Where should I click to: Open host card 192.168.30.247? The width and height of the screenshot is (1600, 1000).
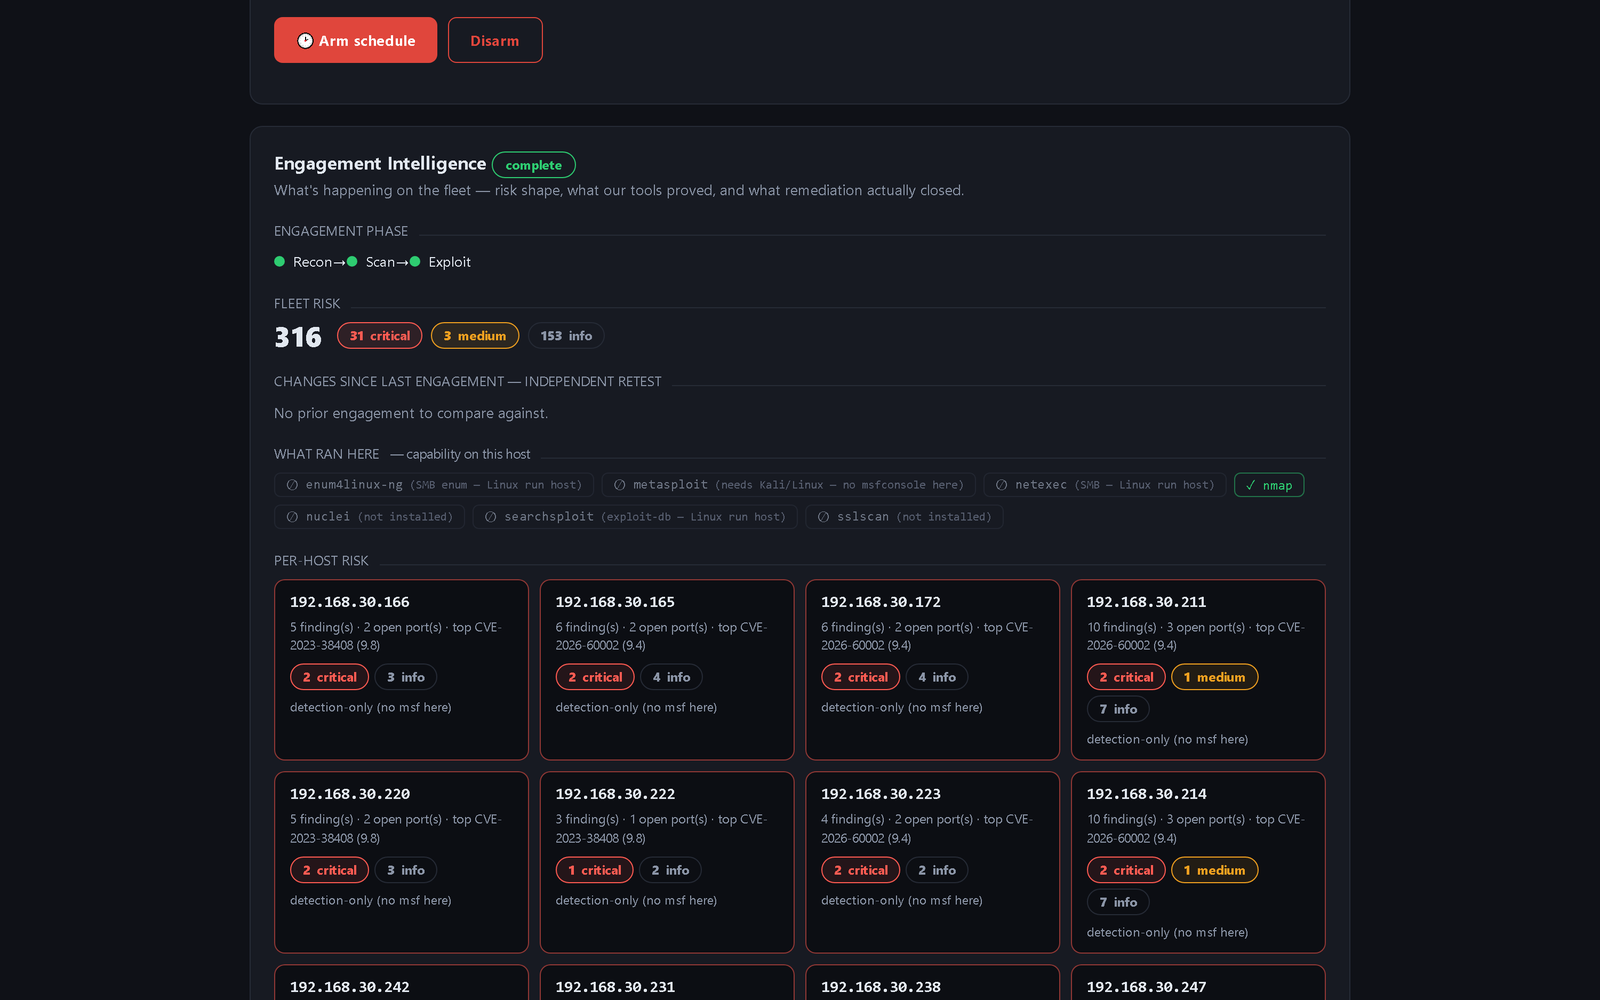point(1198,983)
